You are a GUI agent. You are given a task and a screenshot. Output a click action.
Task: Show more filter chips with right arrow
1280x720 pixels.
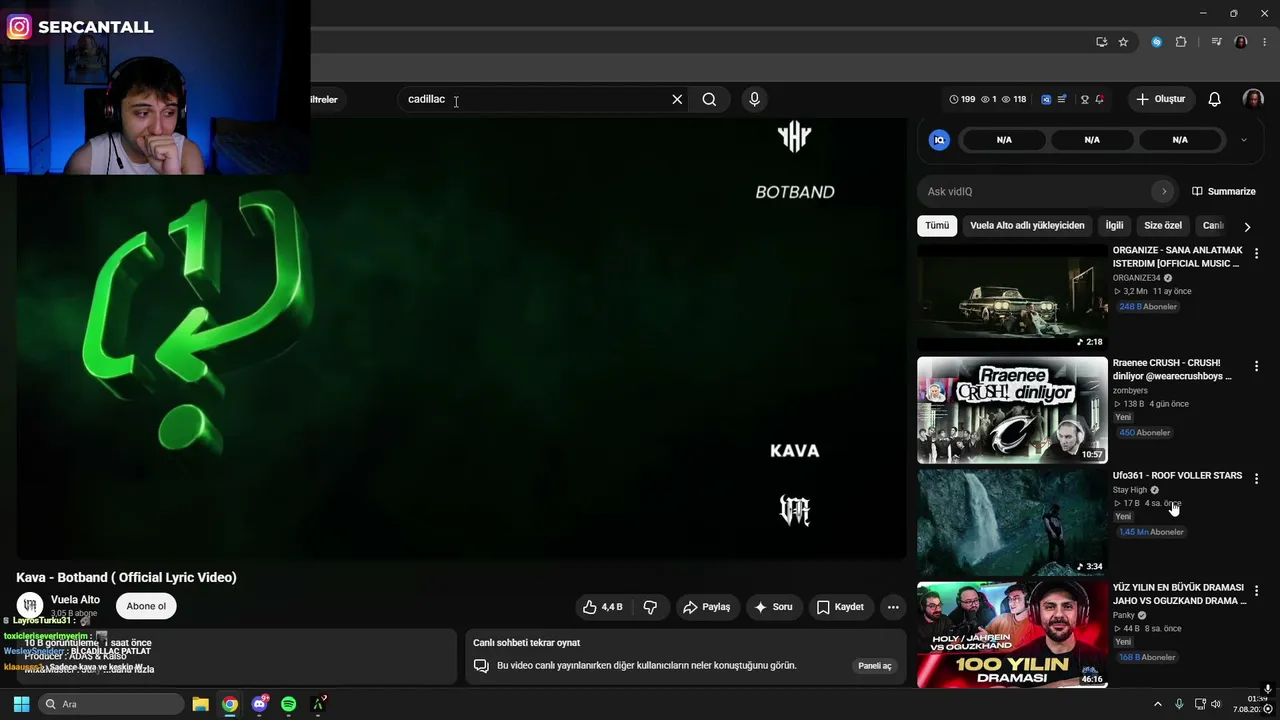point(1247,226)
